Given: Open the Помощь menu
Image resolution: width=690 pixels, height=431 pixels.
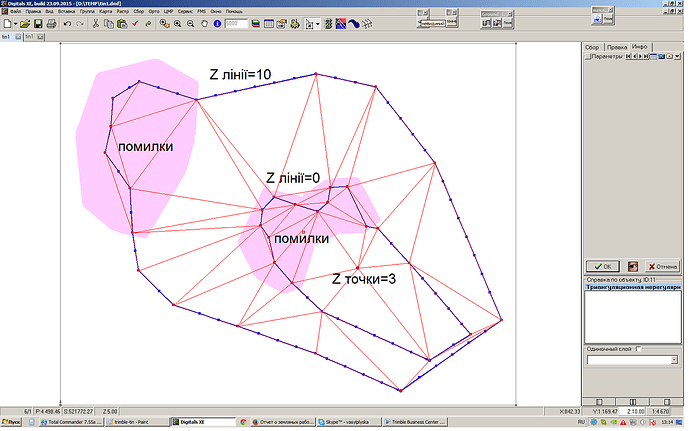Looking at the screenshot, I should point(234,11).
